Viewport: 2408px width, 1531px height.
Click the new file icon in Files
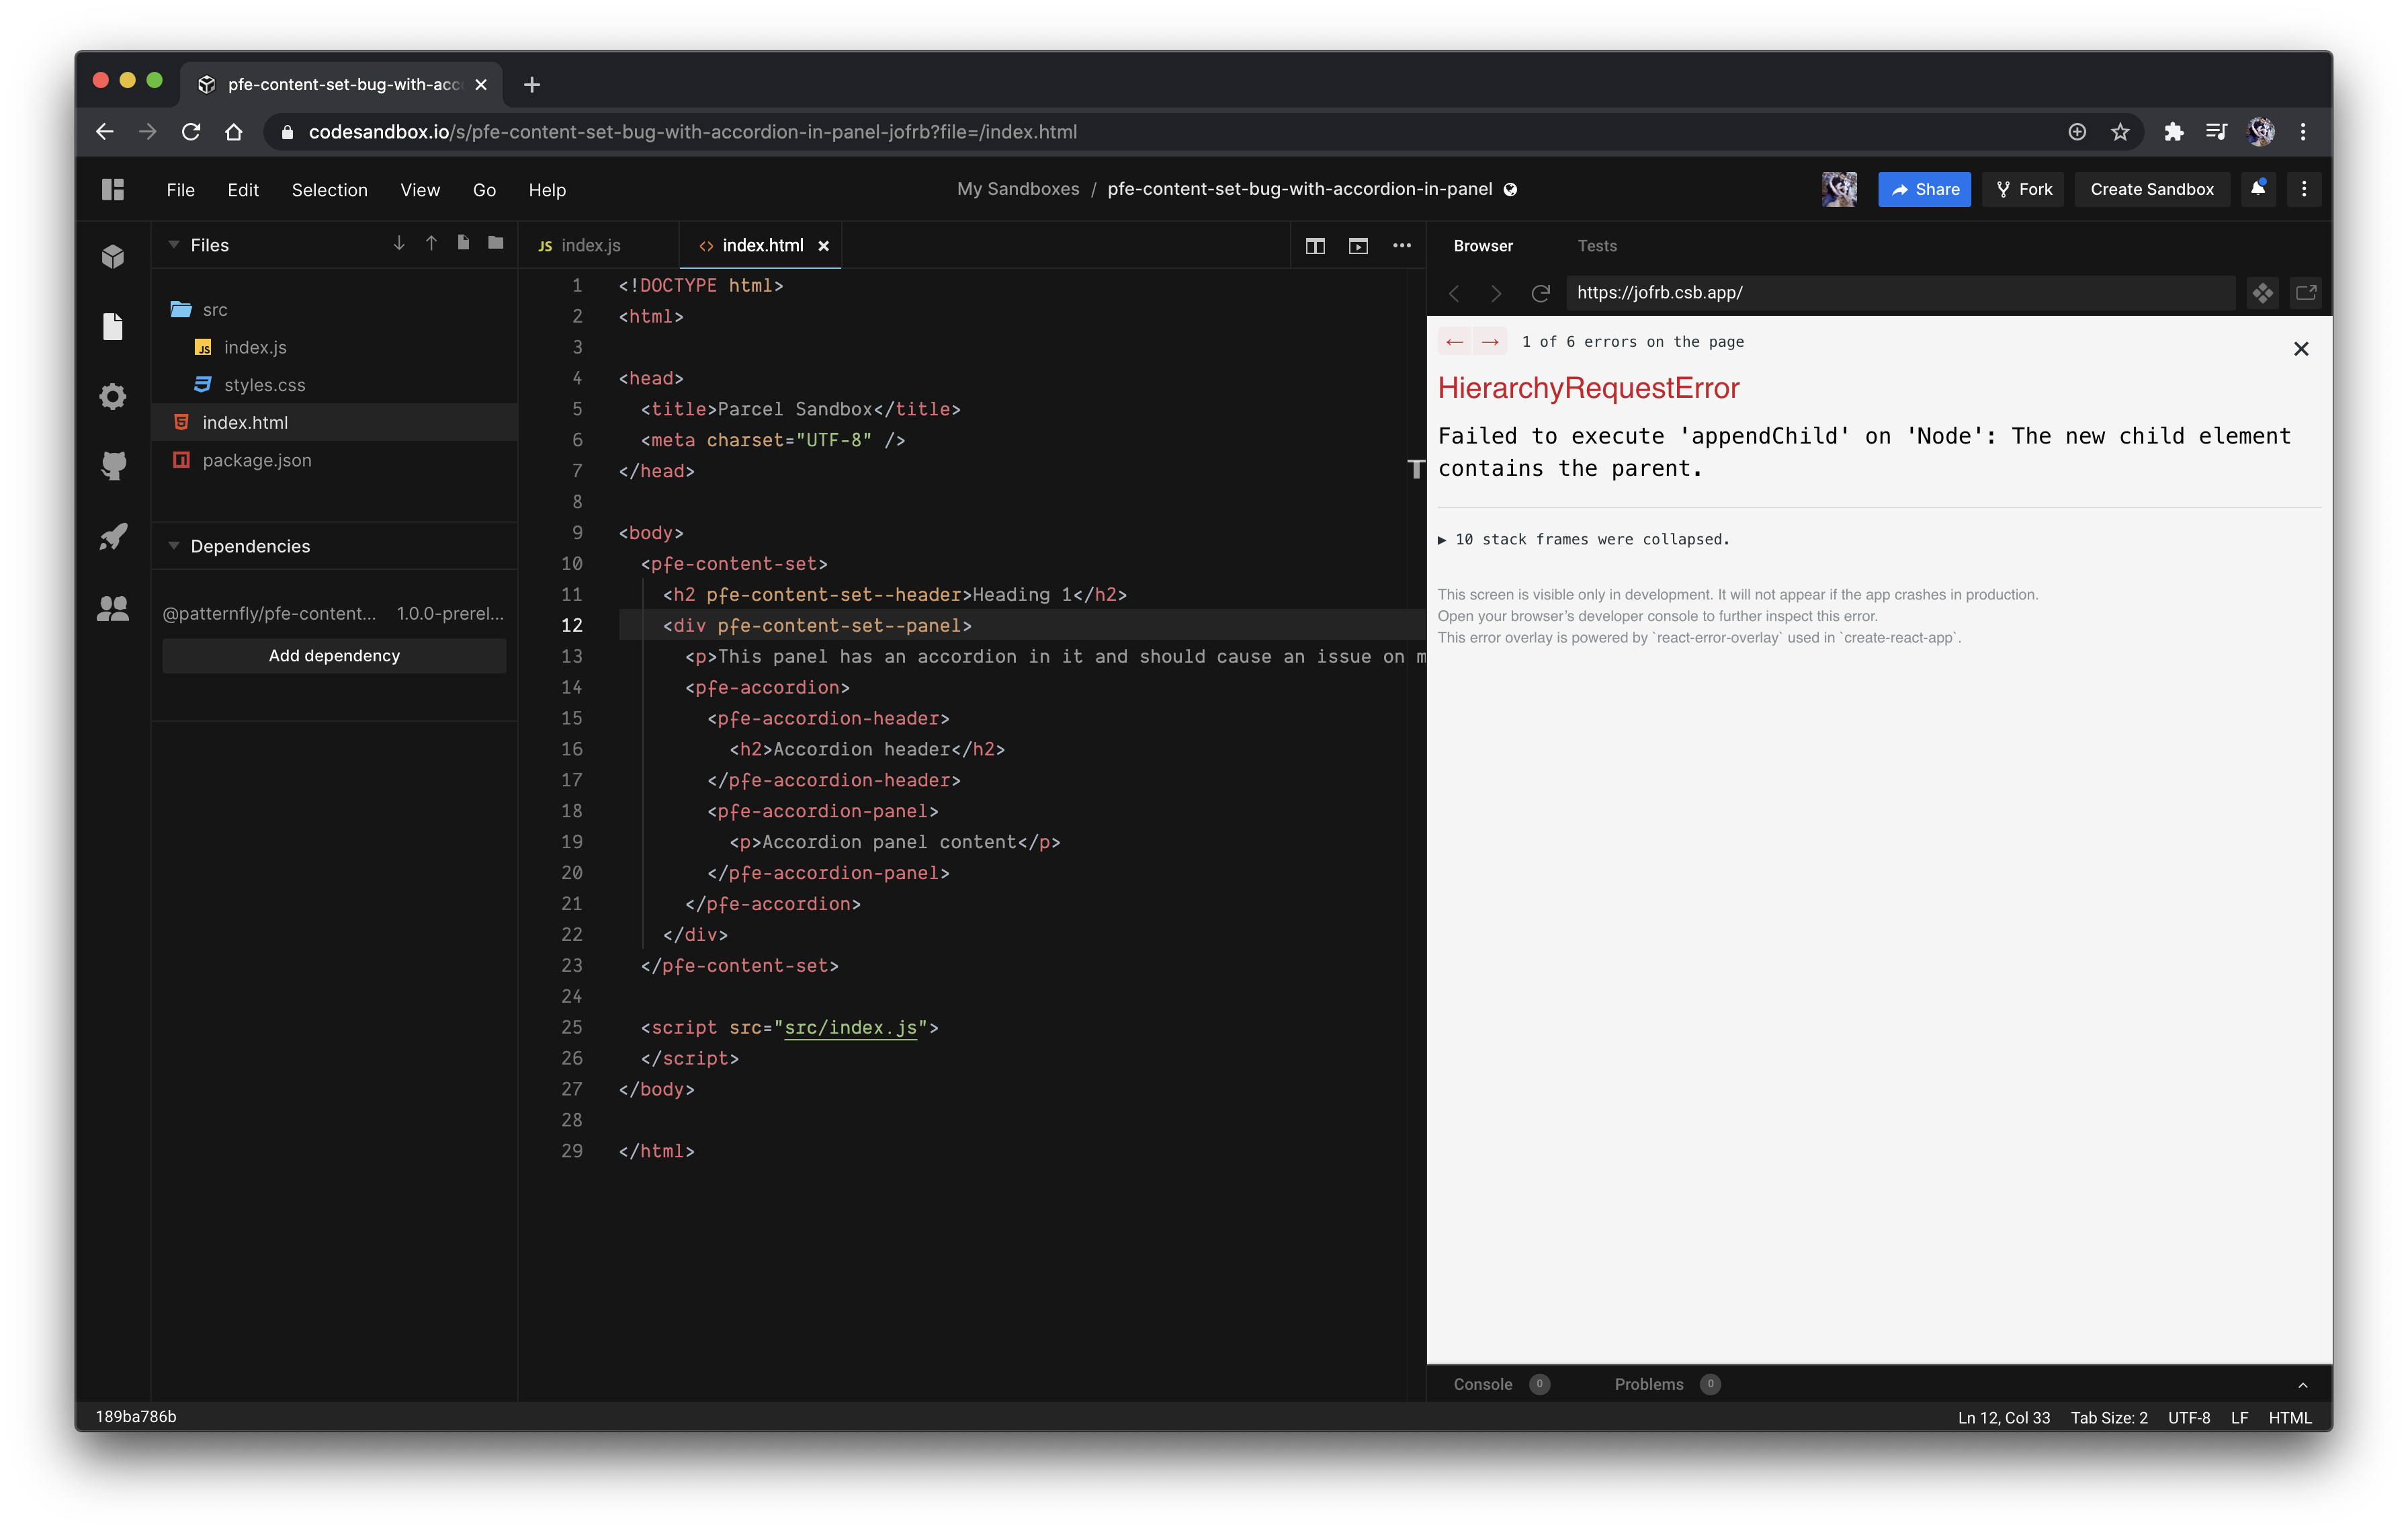click(x=463, y=243)
